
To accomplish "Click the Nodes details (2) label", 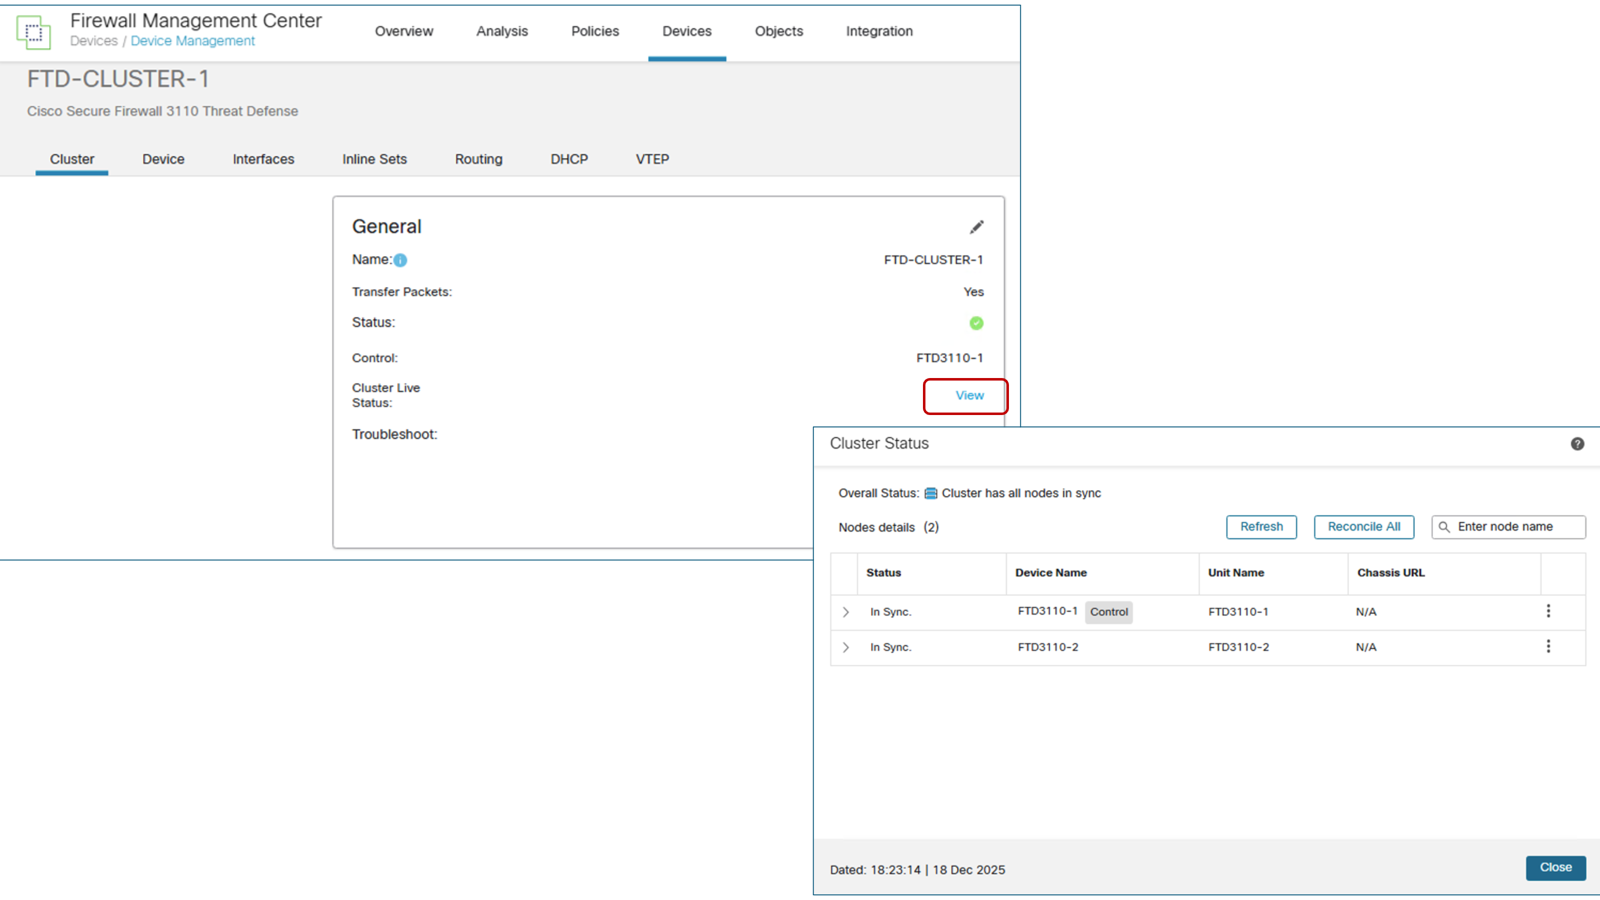I will click(x=888, y=527).
